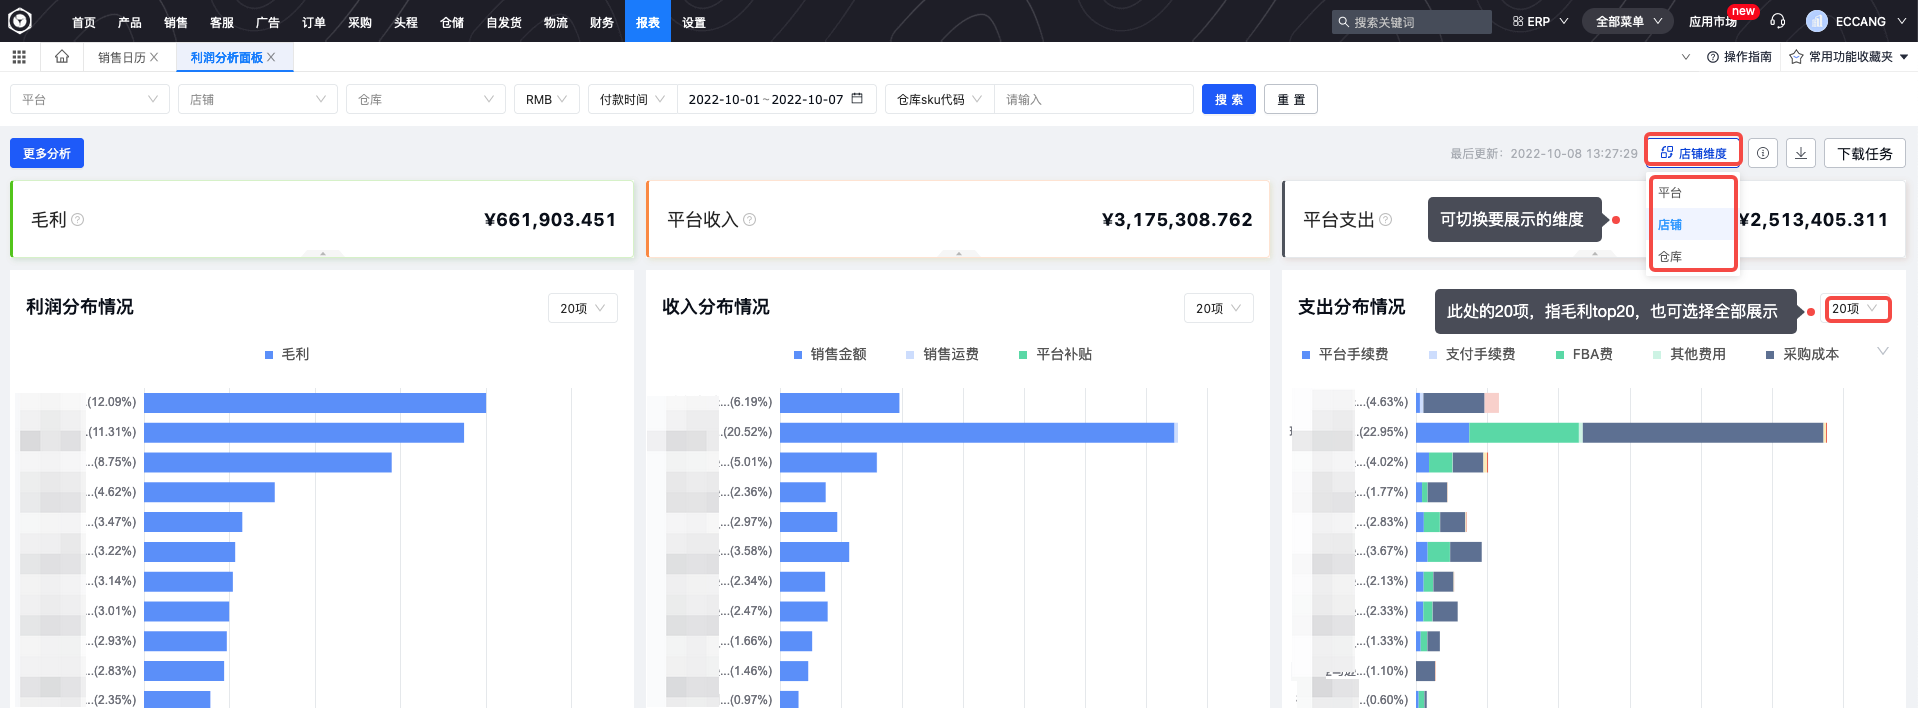Click the 更多分析 button
This screenshot has width=1918, height=708.
[x=47, y=153]
